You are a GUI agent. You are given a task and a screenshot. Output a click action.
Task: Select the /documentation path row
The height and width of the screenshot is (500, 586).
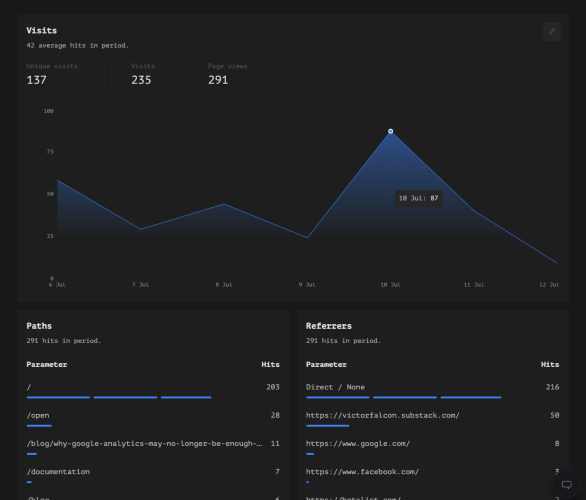coord(153,476)
